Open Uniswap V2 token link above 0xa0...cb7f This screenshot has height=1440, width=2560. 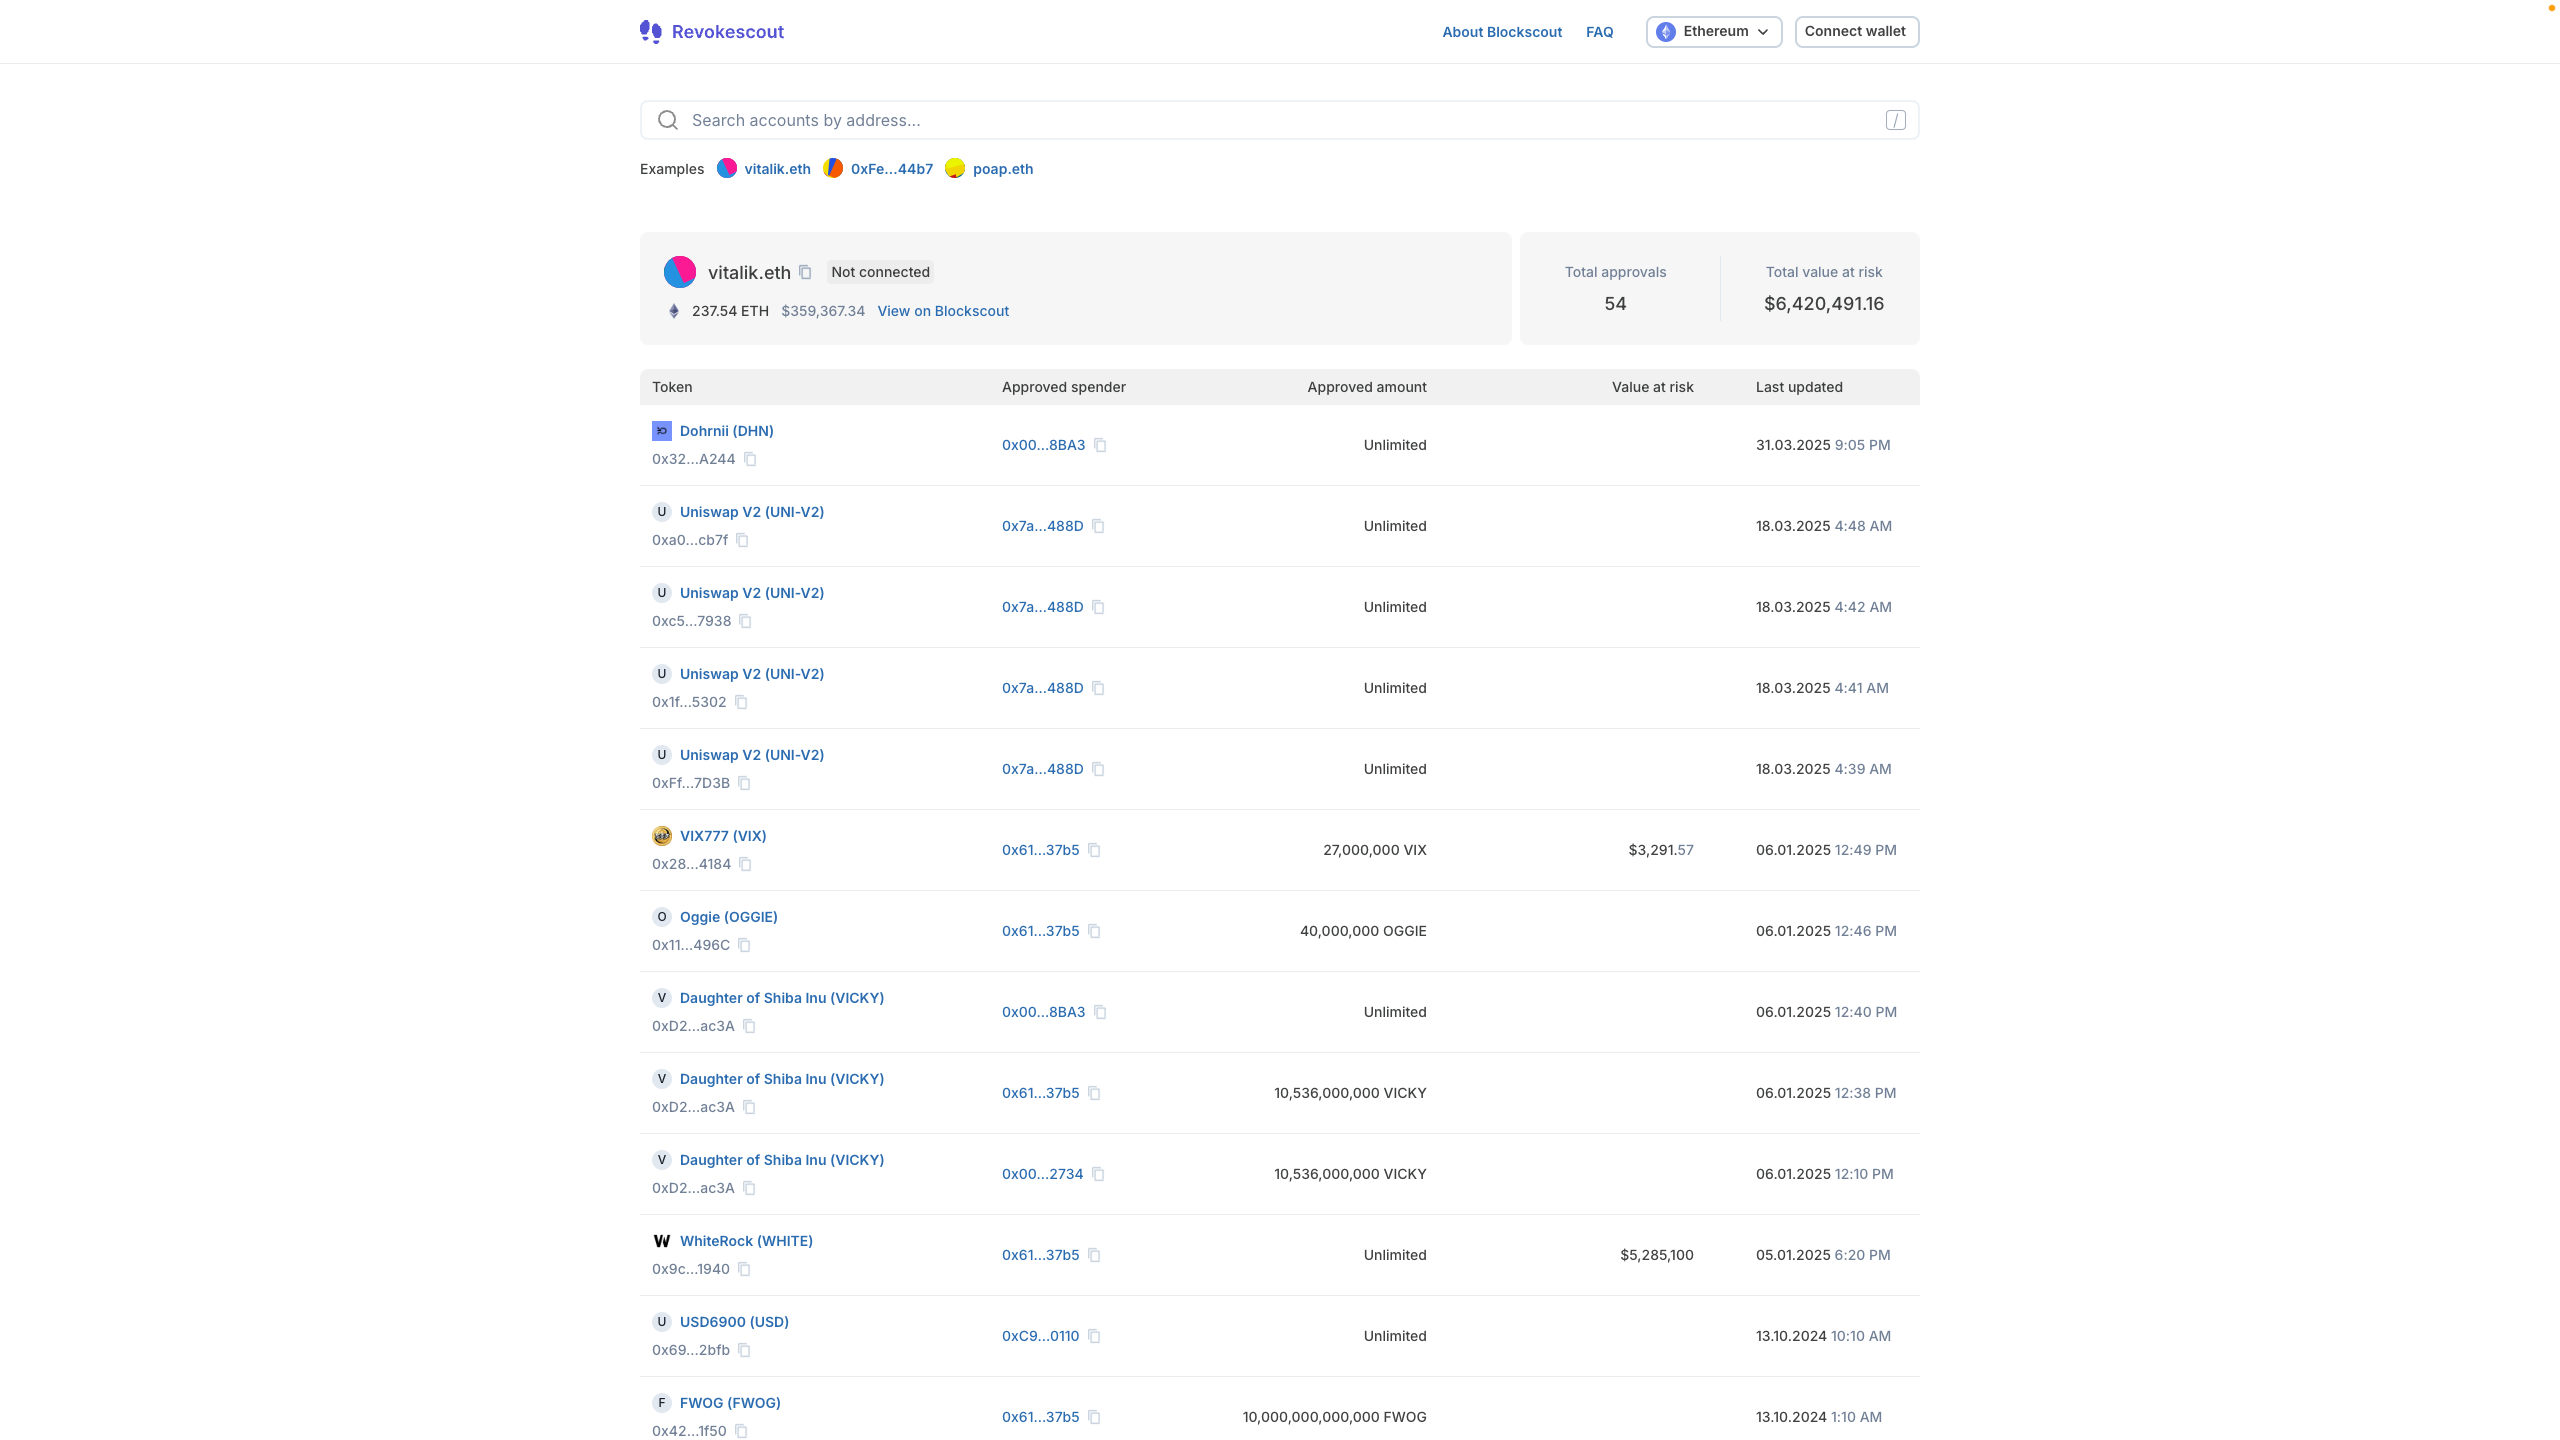pos(752,512)
